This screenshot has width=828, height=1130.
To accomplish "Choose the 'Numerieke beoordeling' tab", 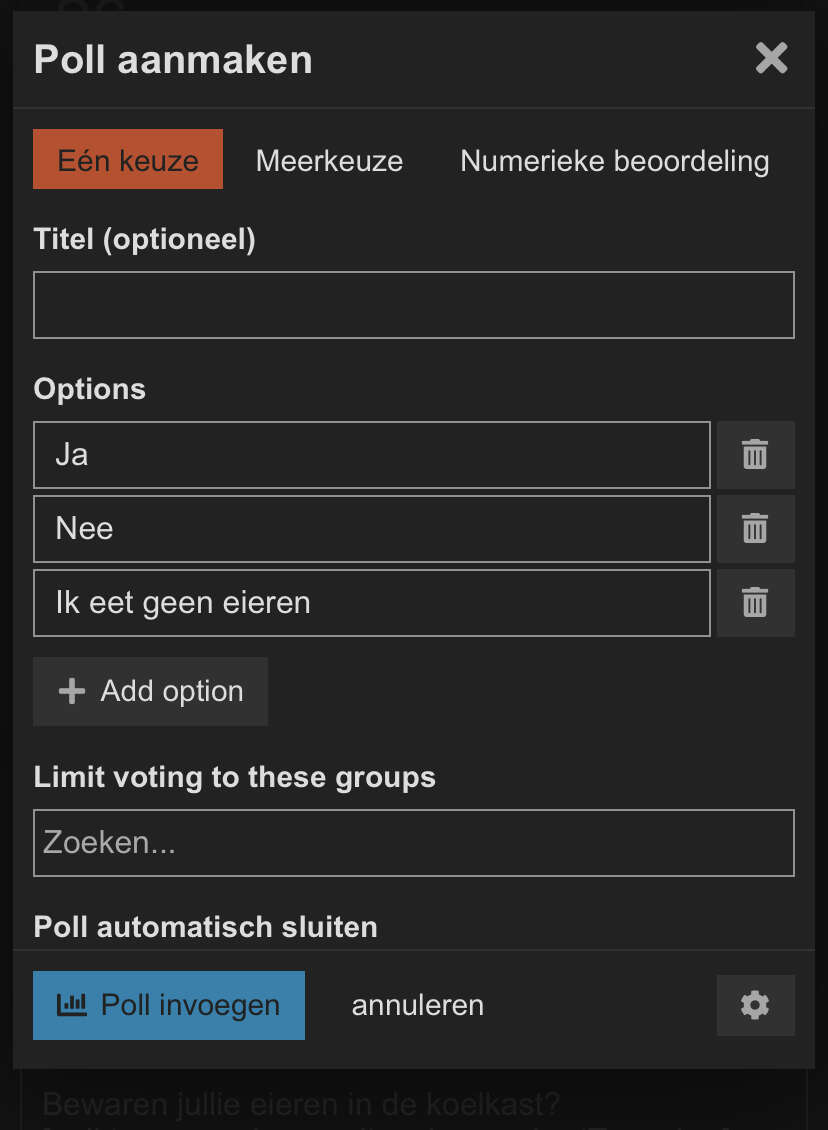I will click(x=614, y=160).
